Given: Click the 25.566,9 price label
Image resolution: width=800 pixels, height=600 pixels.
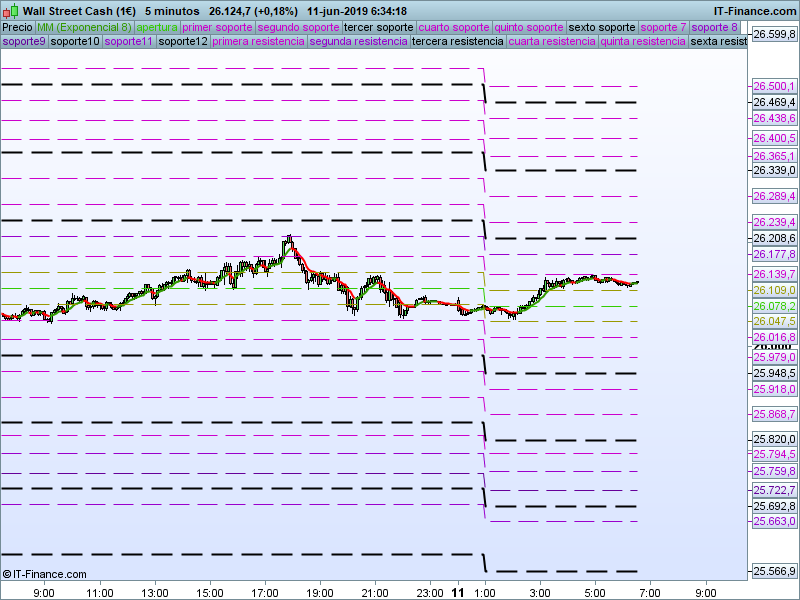Looking at the screenshot, I should coord(774,570).
